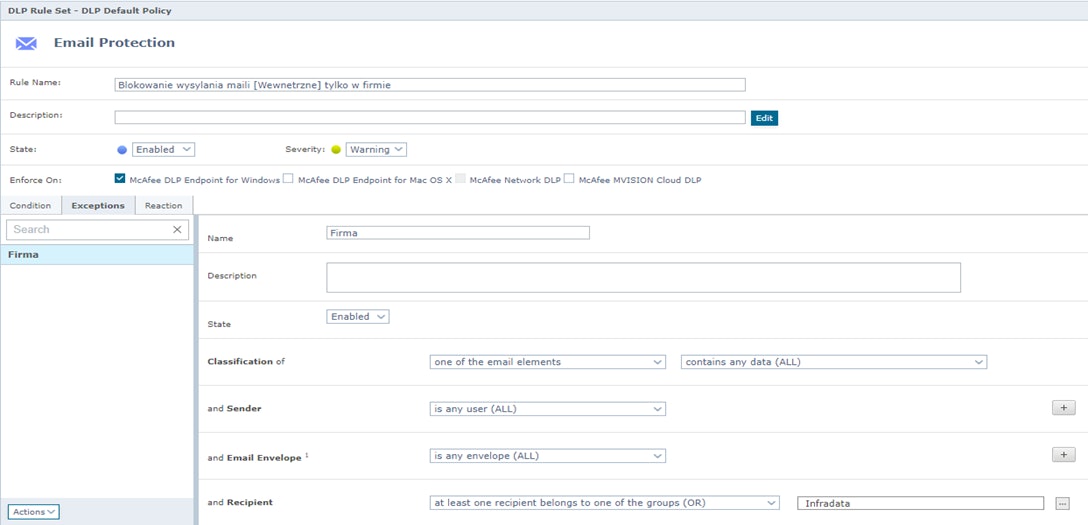The image size is (1088, 525).
Task: Open recipient group browser ellipsis button
Action: [x=1062, y=503]
